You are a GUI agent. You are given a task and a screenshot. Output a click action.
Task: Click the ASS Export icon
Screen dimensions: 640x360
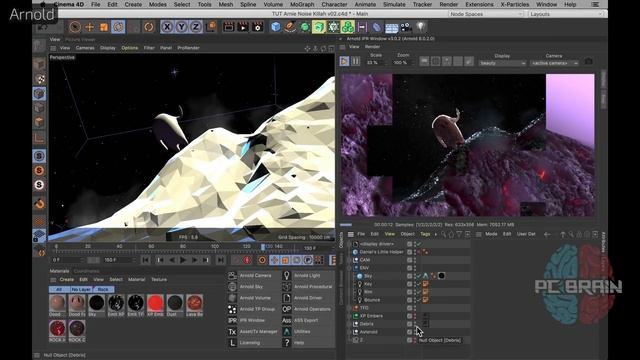click(287, 320)
